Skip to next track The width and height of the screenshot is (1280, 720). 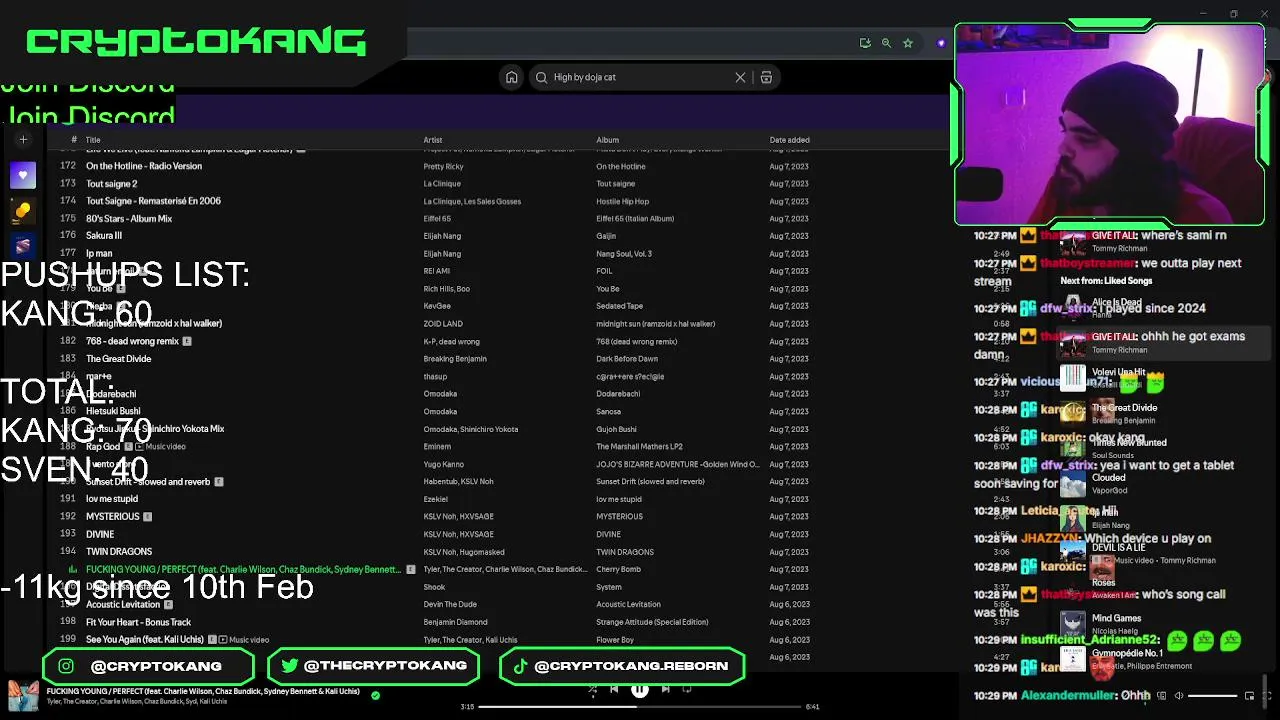coord(666,689)
